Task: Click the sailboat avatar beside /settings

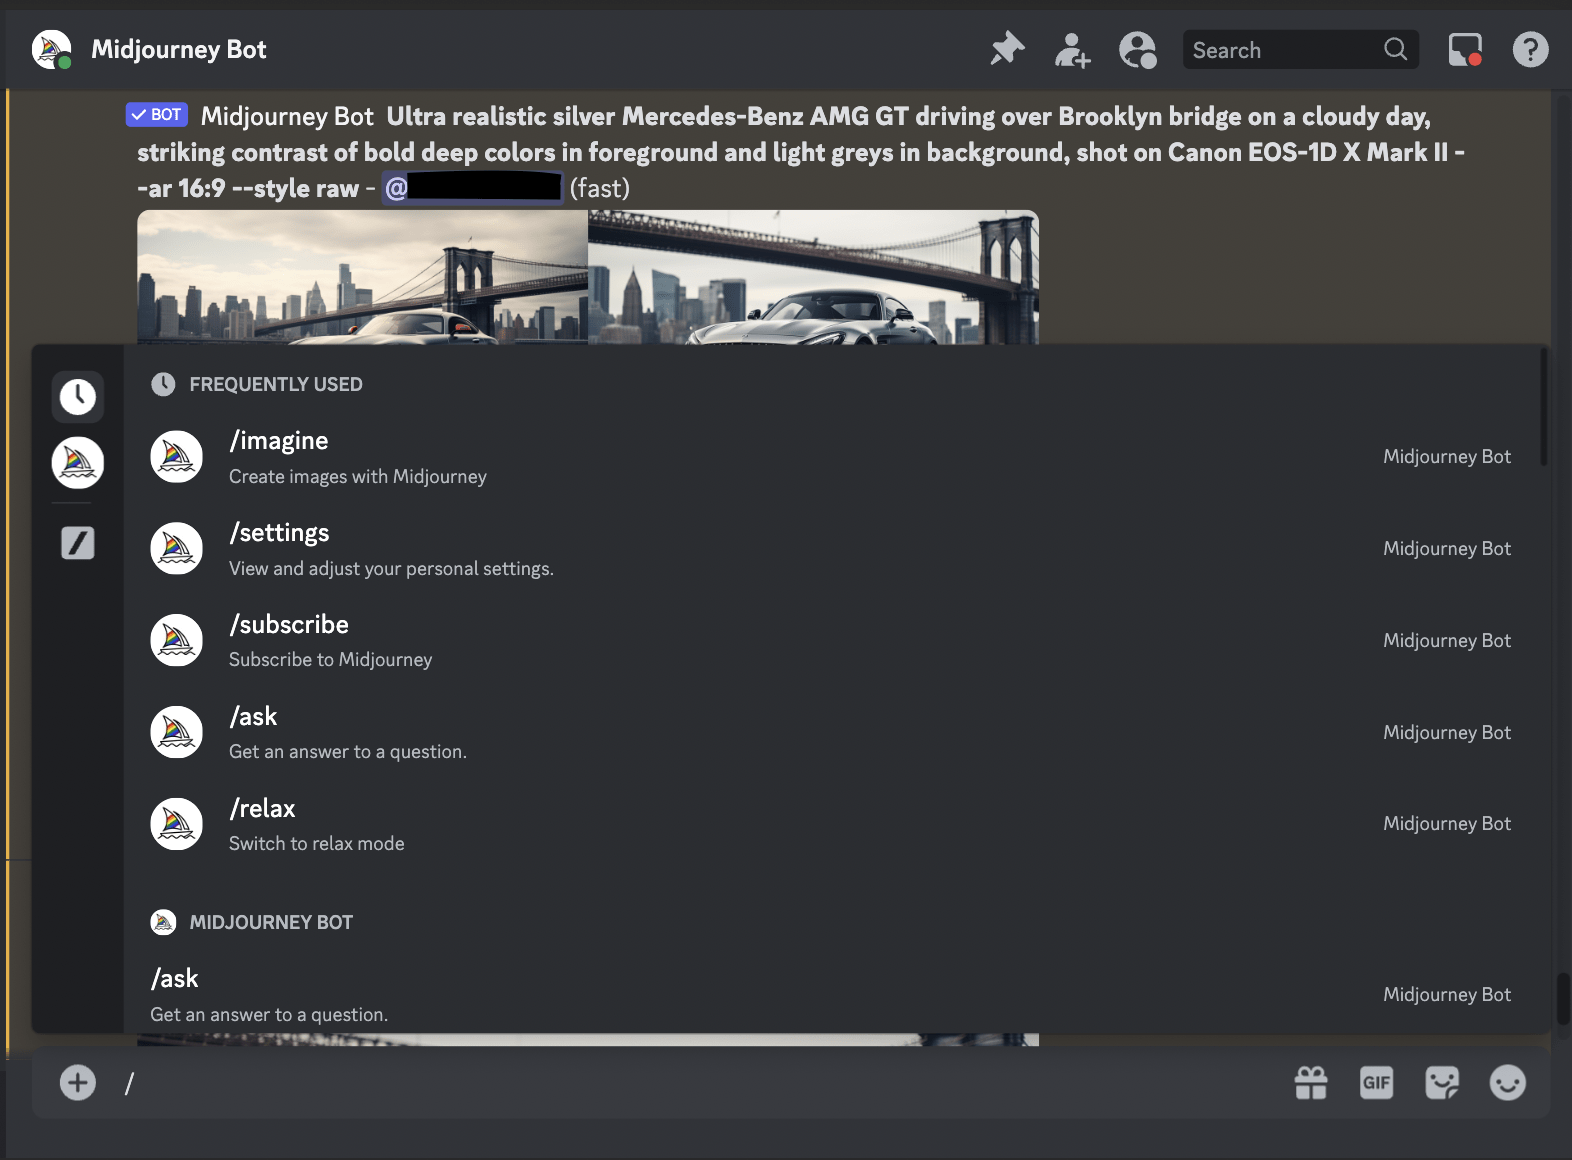Action: [176, 549]
